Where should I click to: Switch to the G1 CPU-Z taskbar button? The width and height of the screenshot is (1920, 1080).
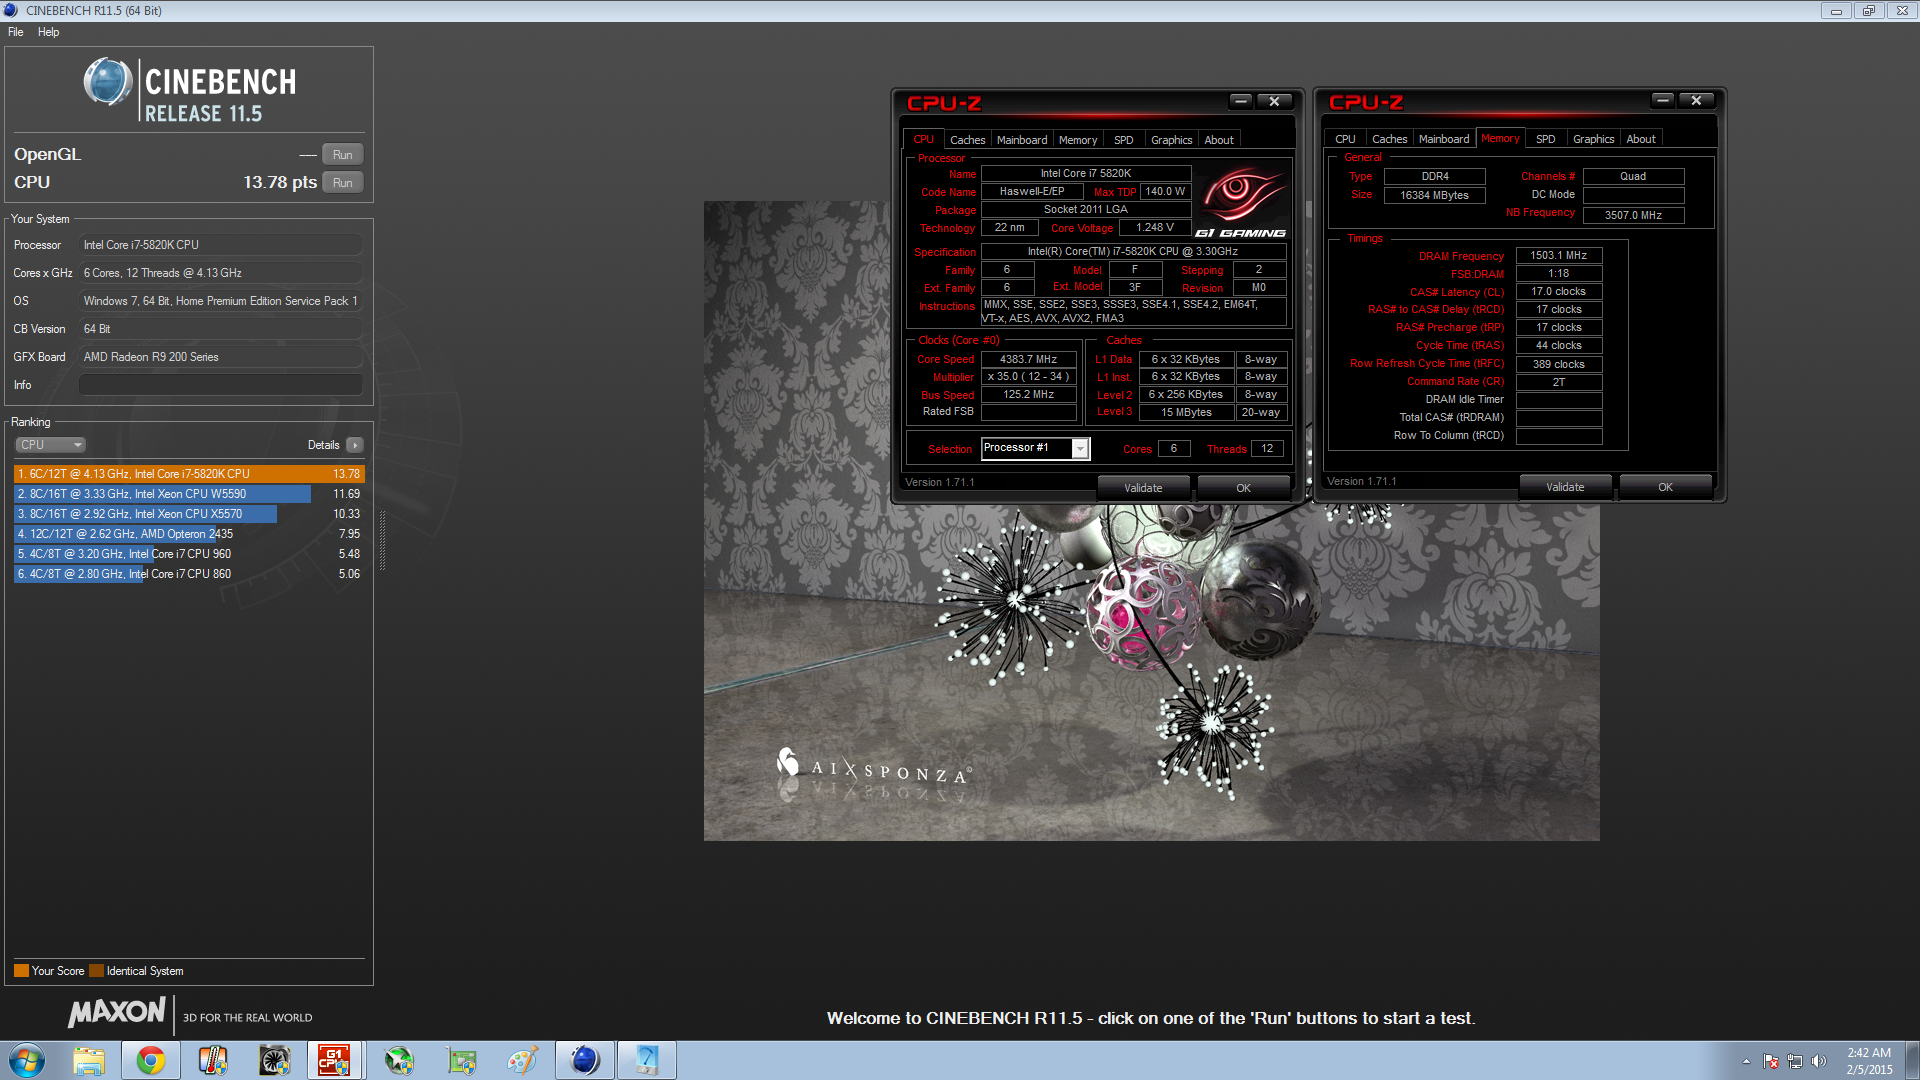click(x=334, y=1060)
